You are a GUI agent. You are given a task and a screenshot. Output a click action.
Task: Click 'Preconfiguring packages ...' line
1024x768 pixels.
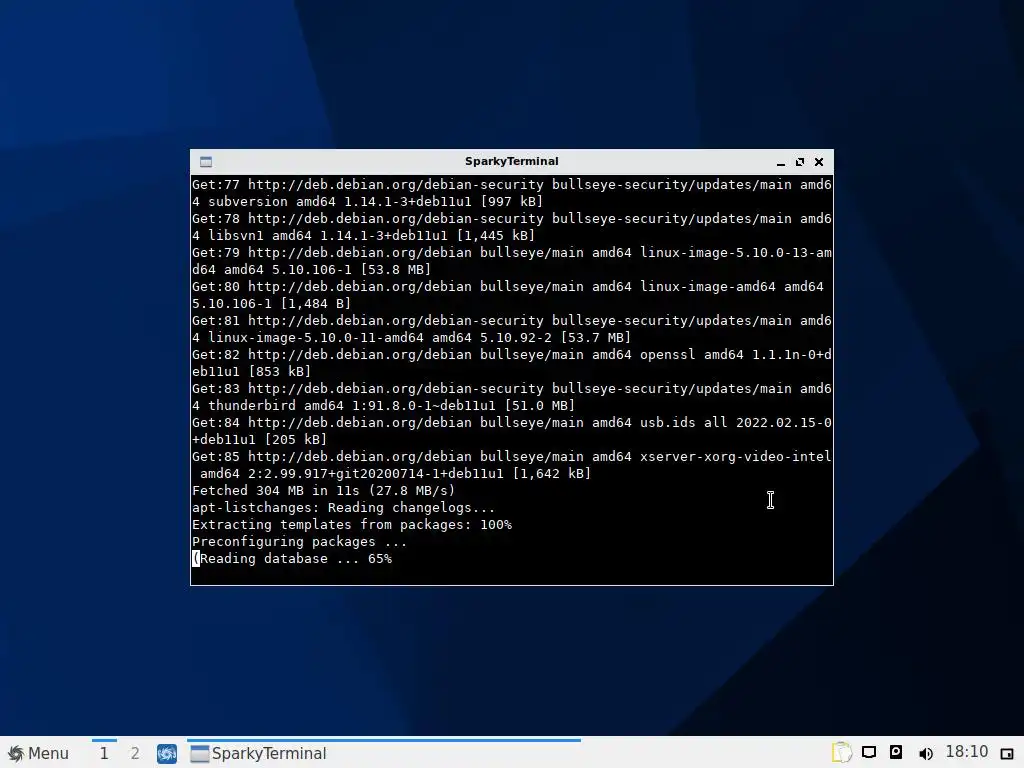coord(299,541)
